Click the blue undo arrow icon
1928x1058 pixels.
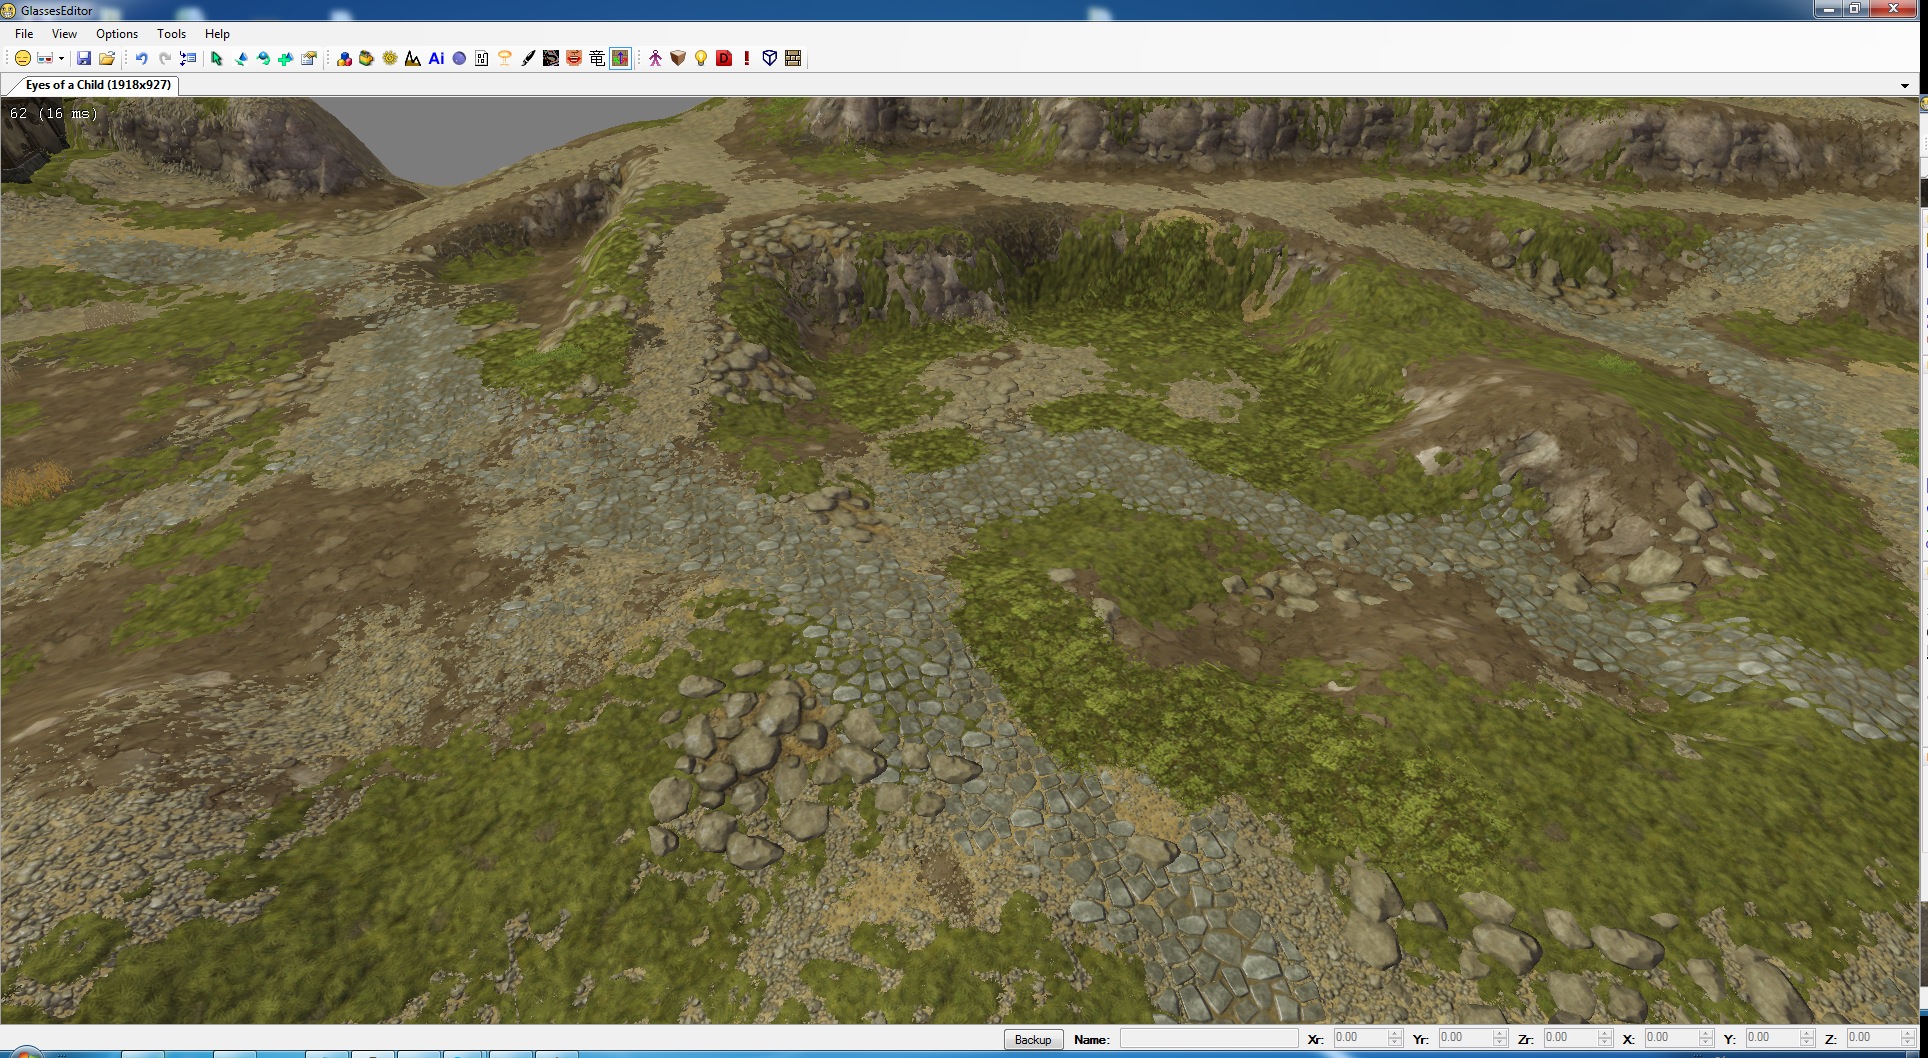pos(141,59)
